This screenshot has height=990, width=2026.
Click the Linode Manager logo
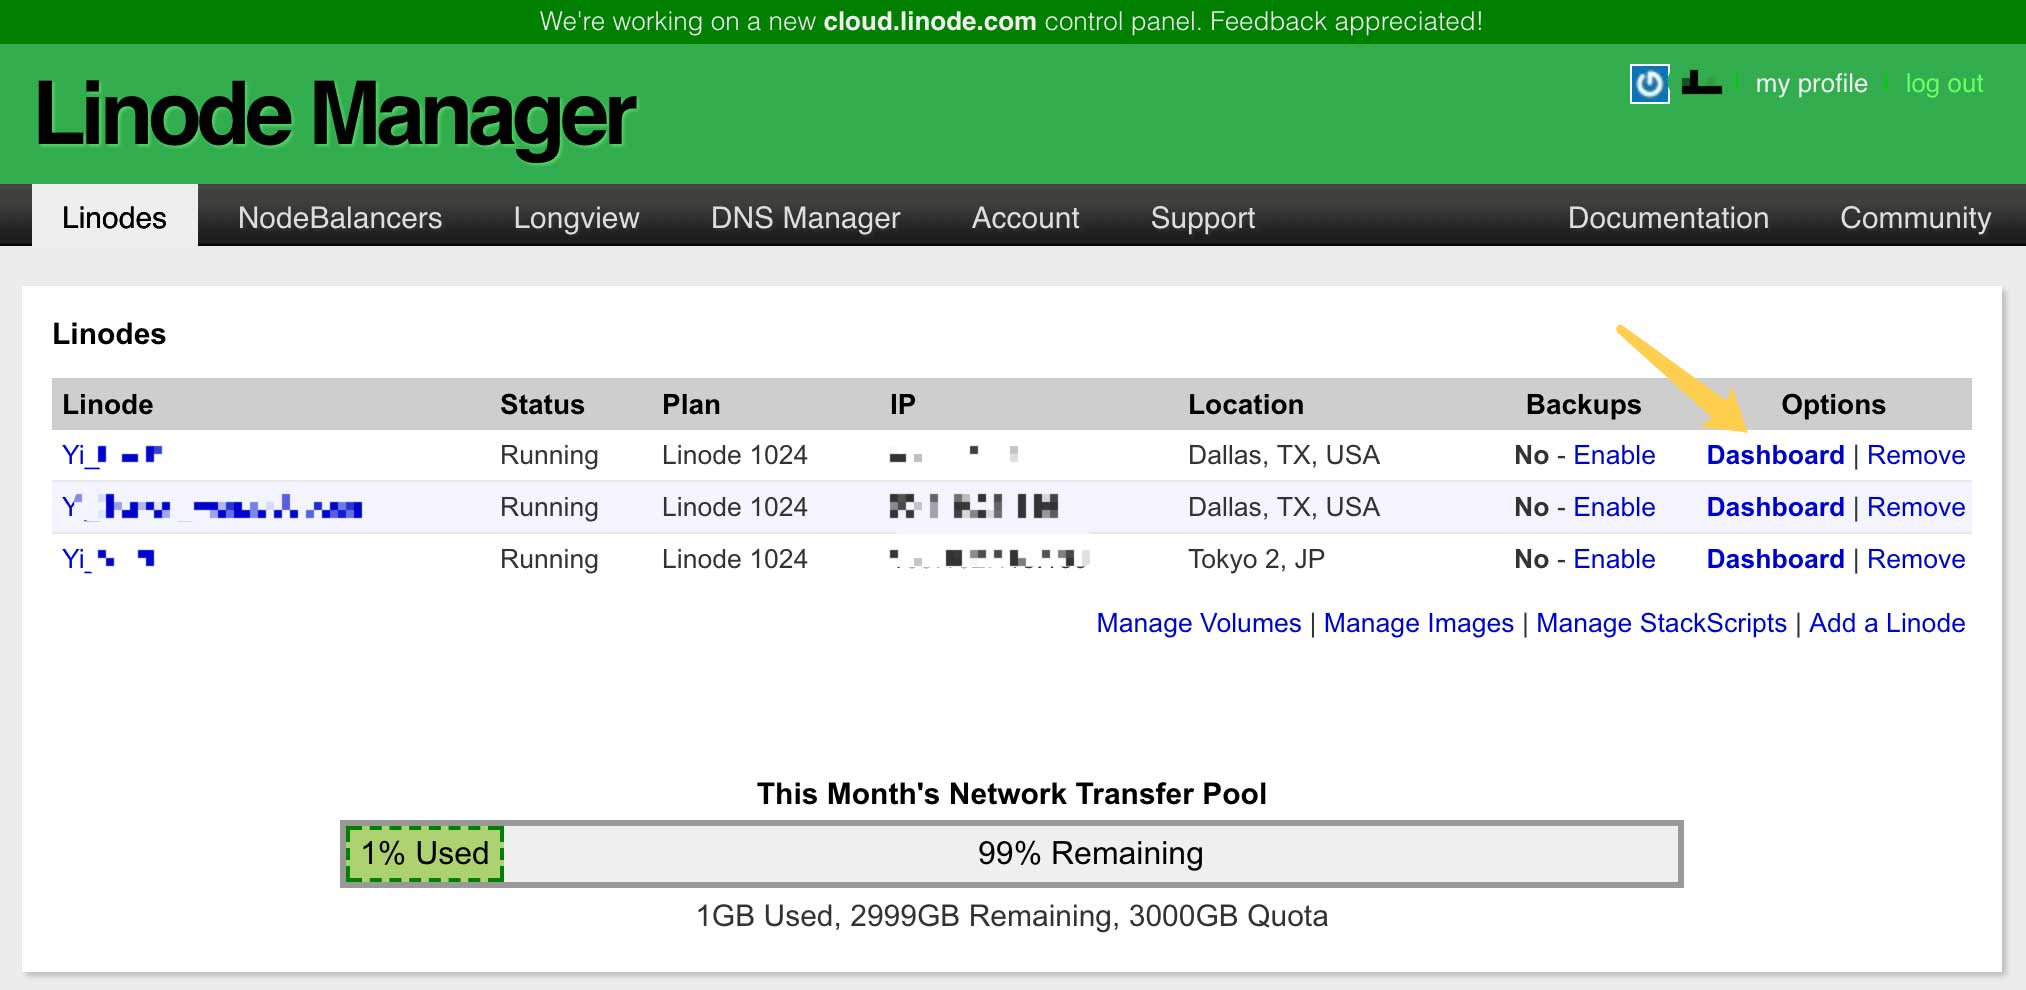(x=335, y=116)
